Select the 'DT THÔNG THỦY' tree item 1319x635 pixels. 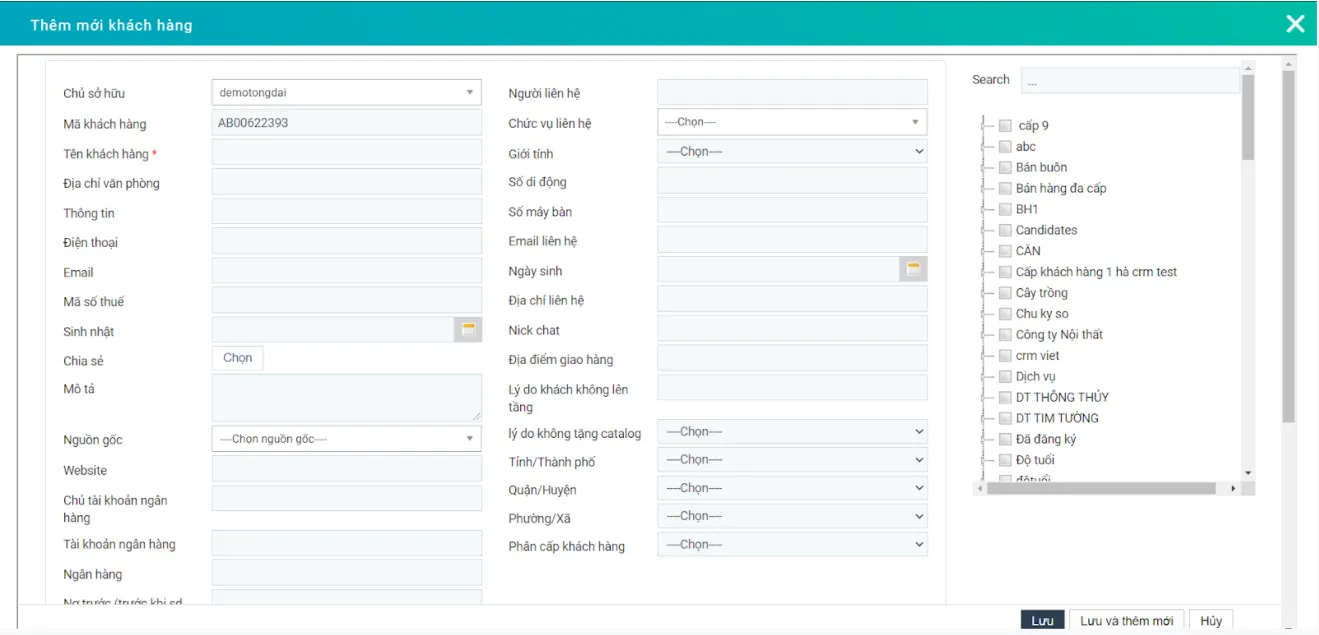point(1062,398)
